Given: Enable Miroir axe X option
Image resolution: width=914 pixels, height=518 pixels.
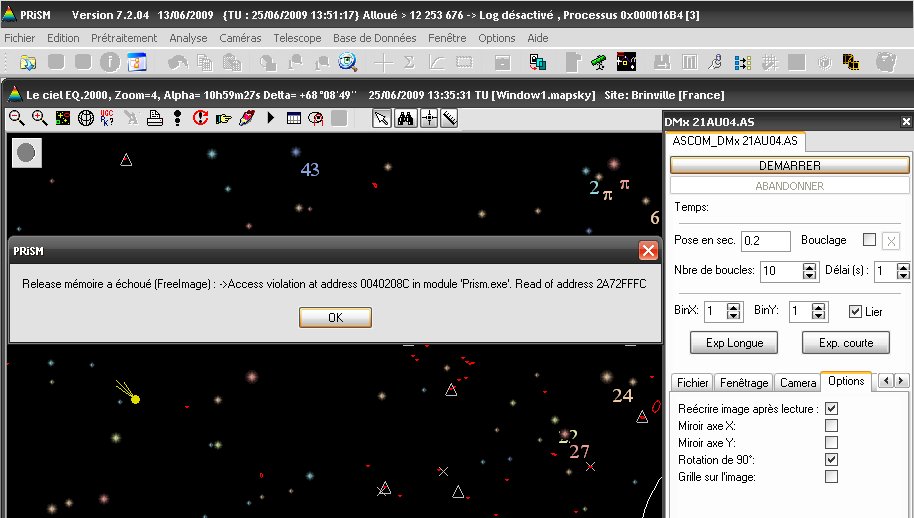Looking at the screenshot, I should point(831,426).
